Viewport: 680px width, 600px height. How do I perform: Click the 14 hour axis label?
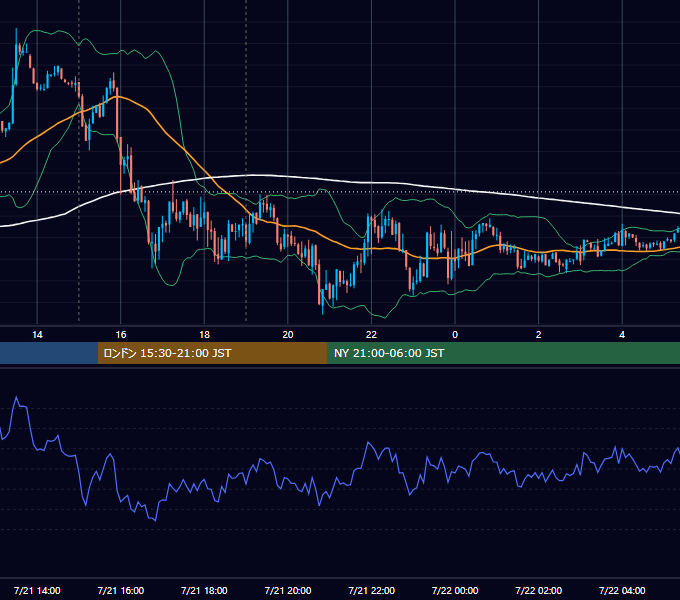pyautogui.click(x=37, y=335)
